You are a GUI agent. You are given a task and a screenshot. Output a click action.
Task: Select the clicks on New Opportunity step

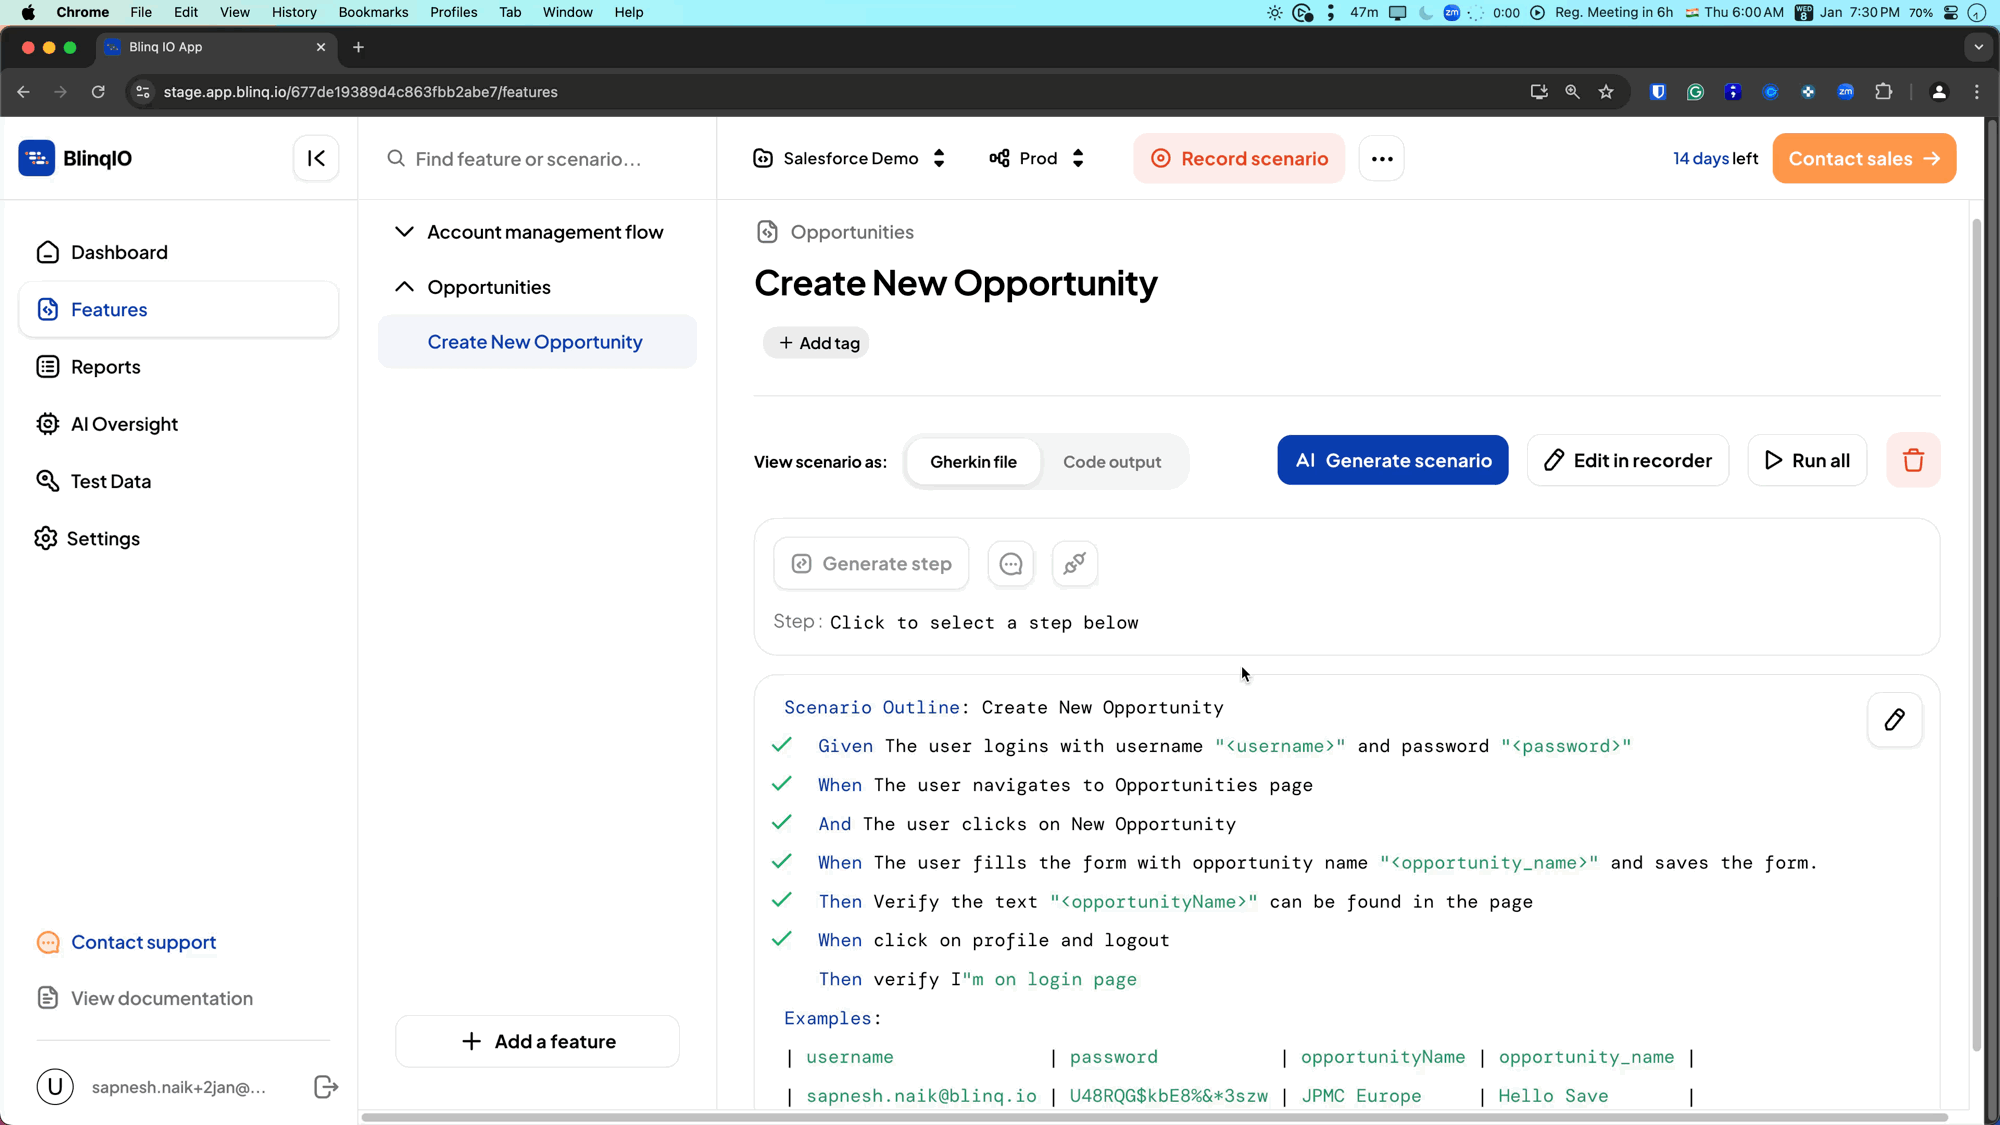pos(1027,824)
